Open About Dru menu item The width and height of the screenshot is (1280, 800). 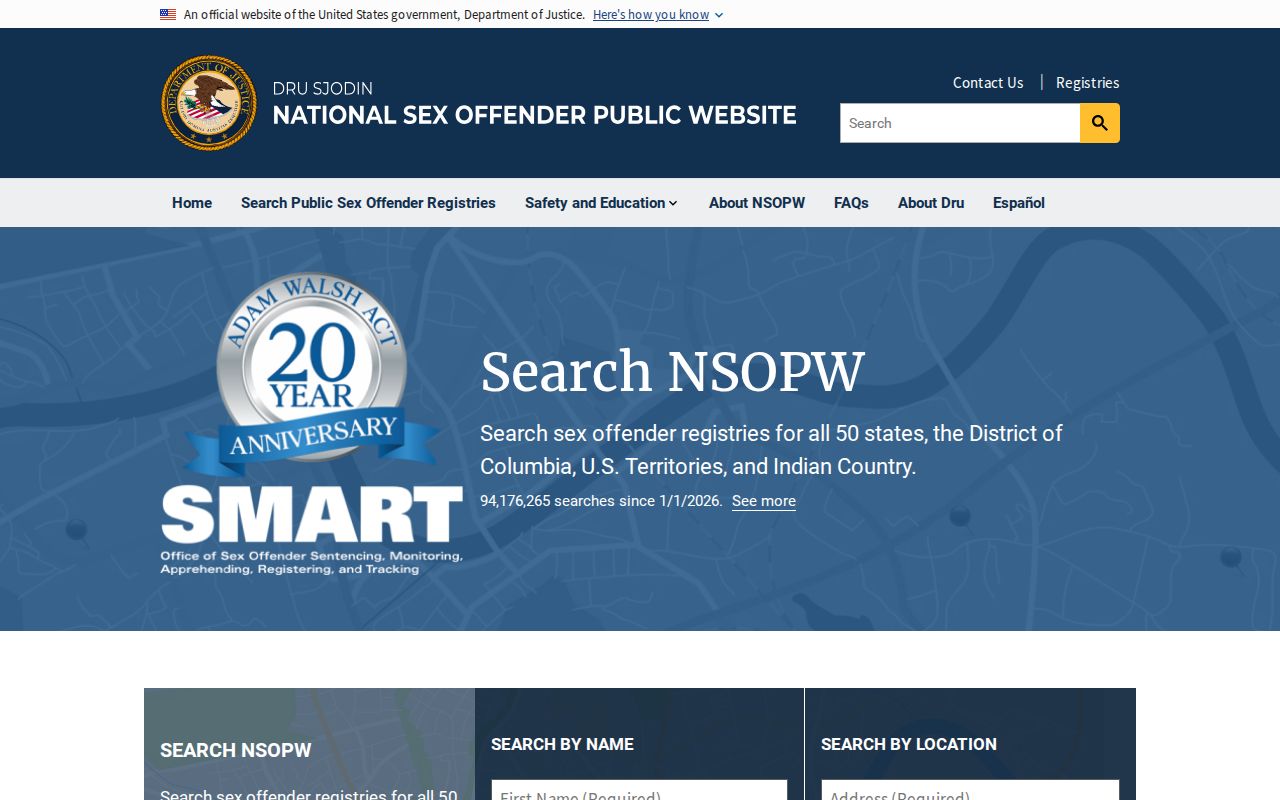tap(931, 203)
